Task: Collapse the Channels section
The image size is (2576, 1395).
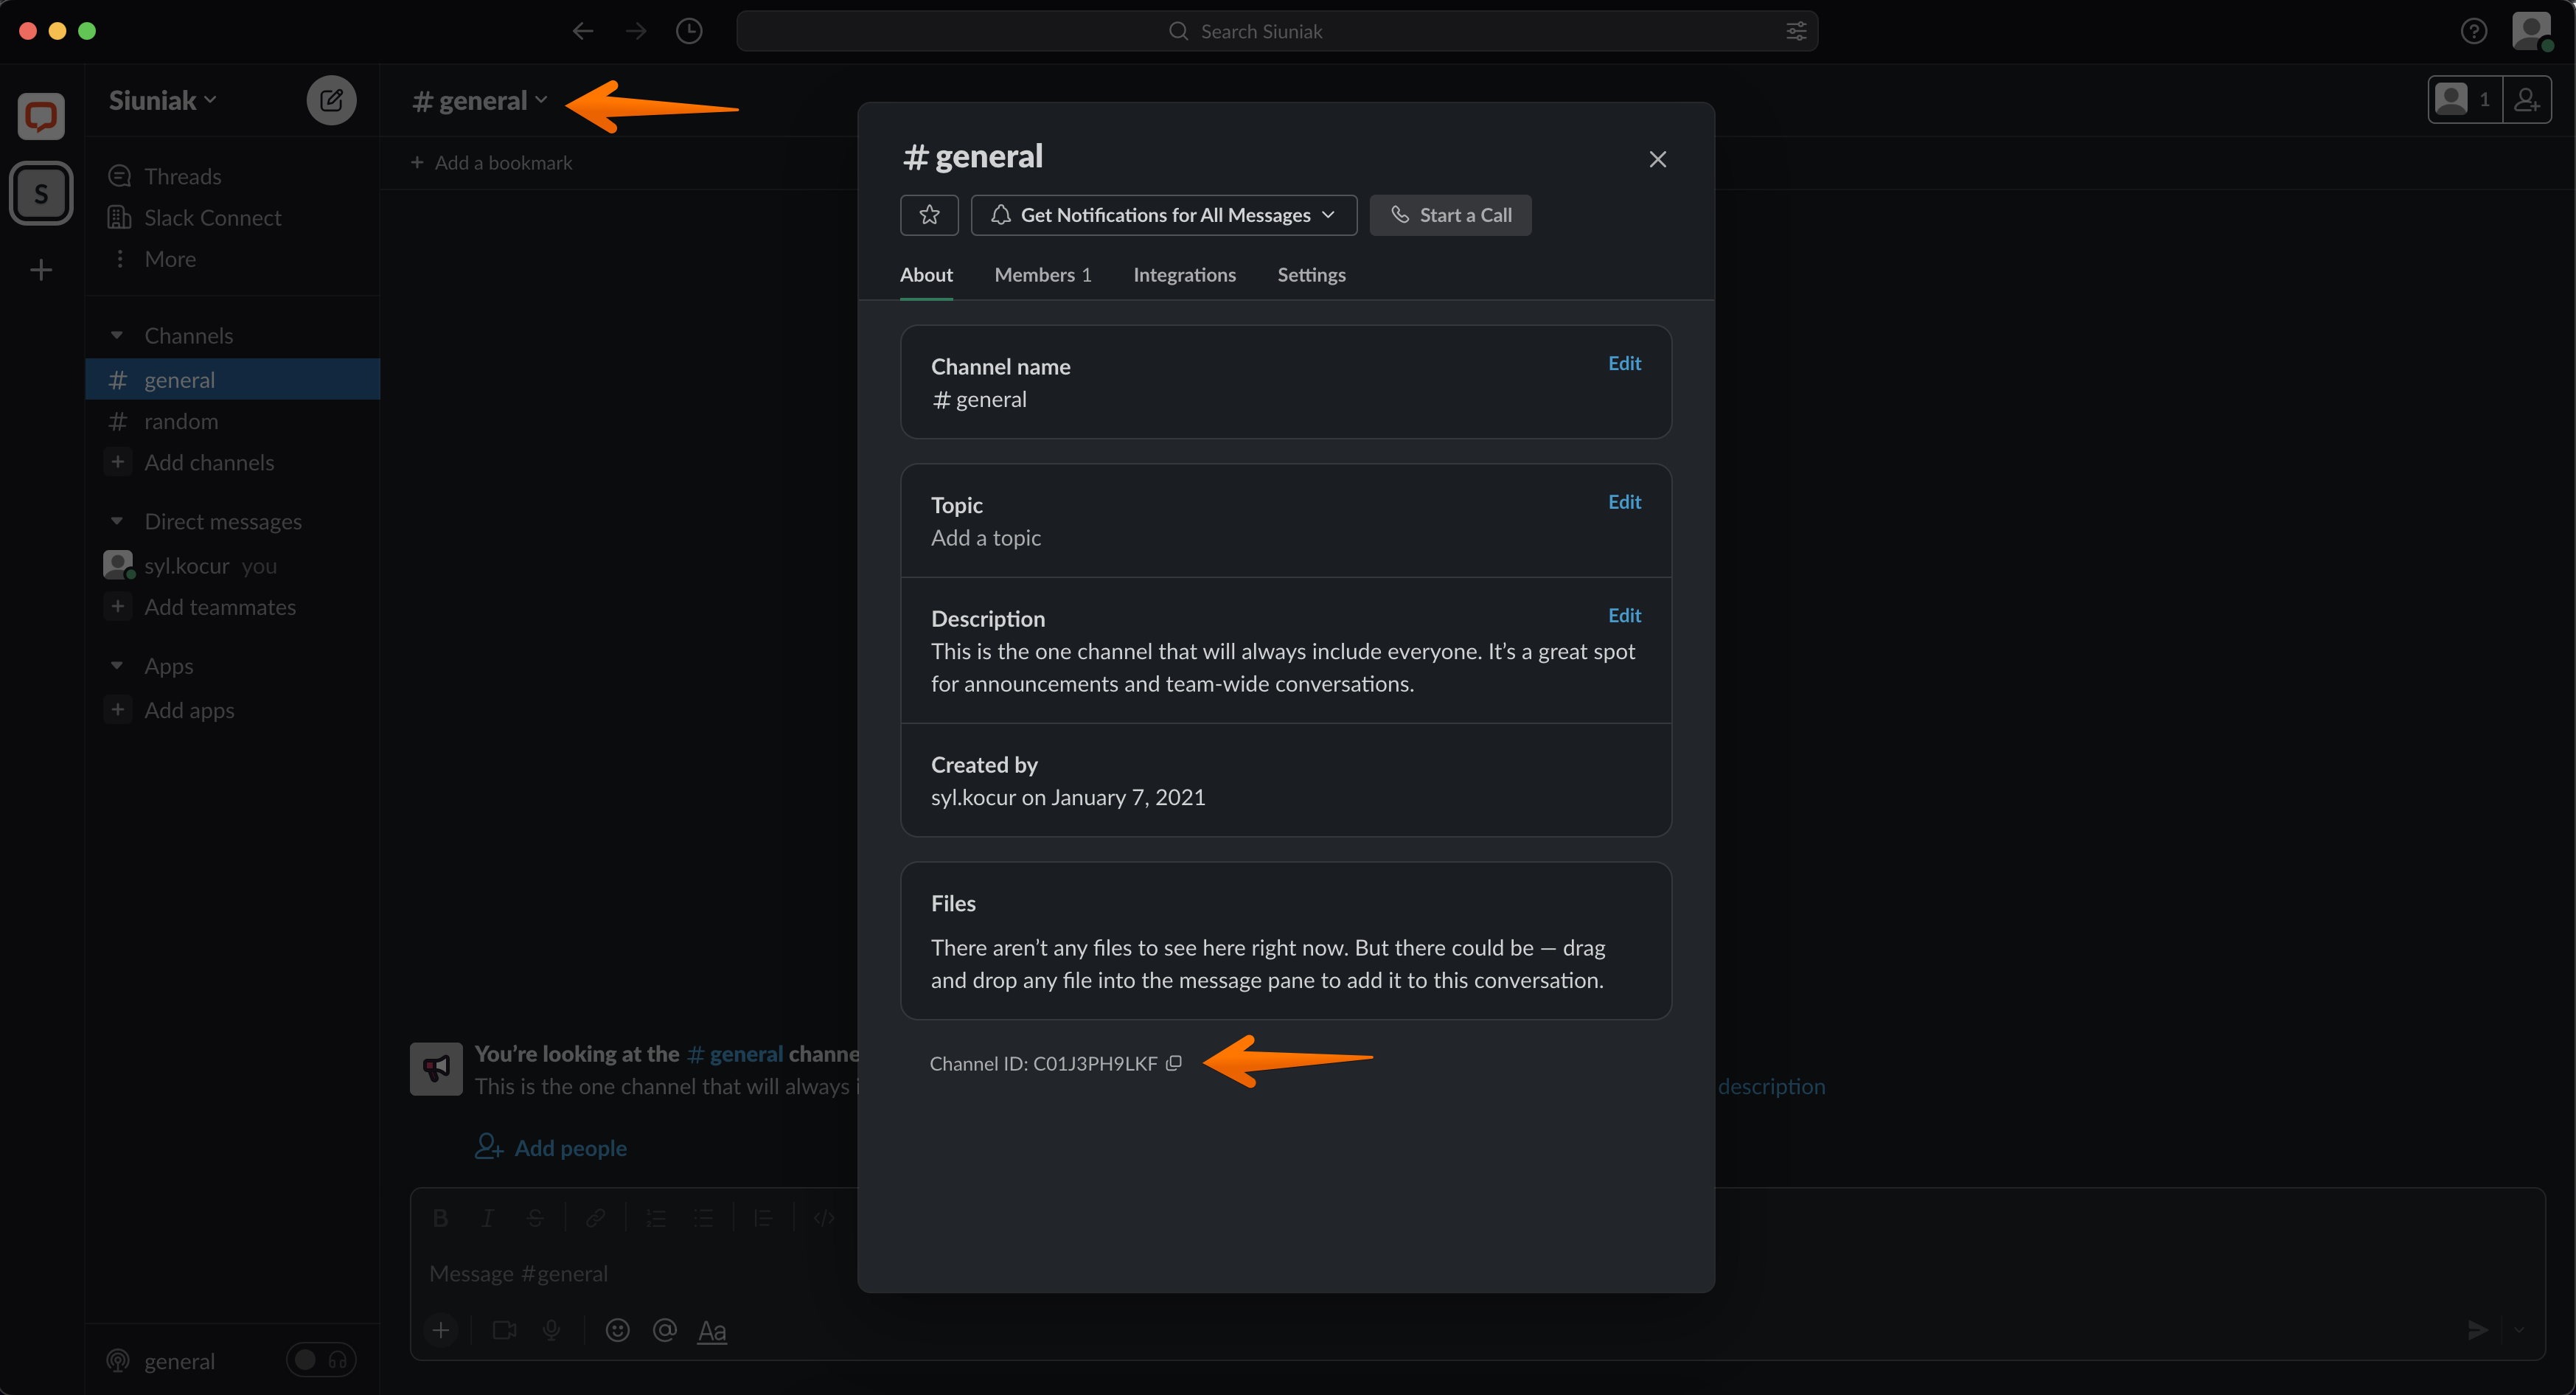Action: click(117, 335)
